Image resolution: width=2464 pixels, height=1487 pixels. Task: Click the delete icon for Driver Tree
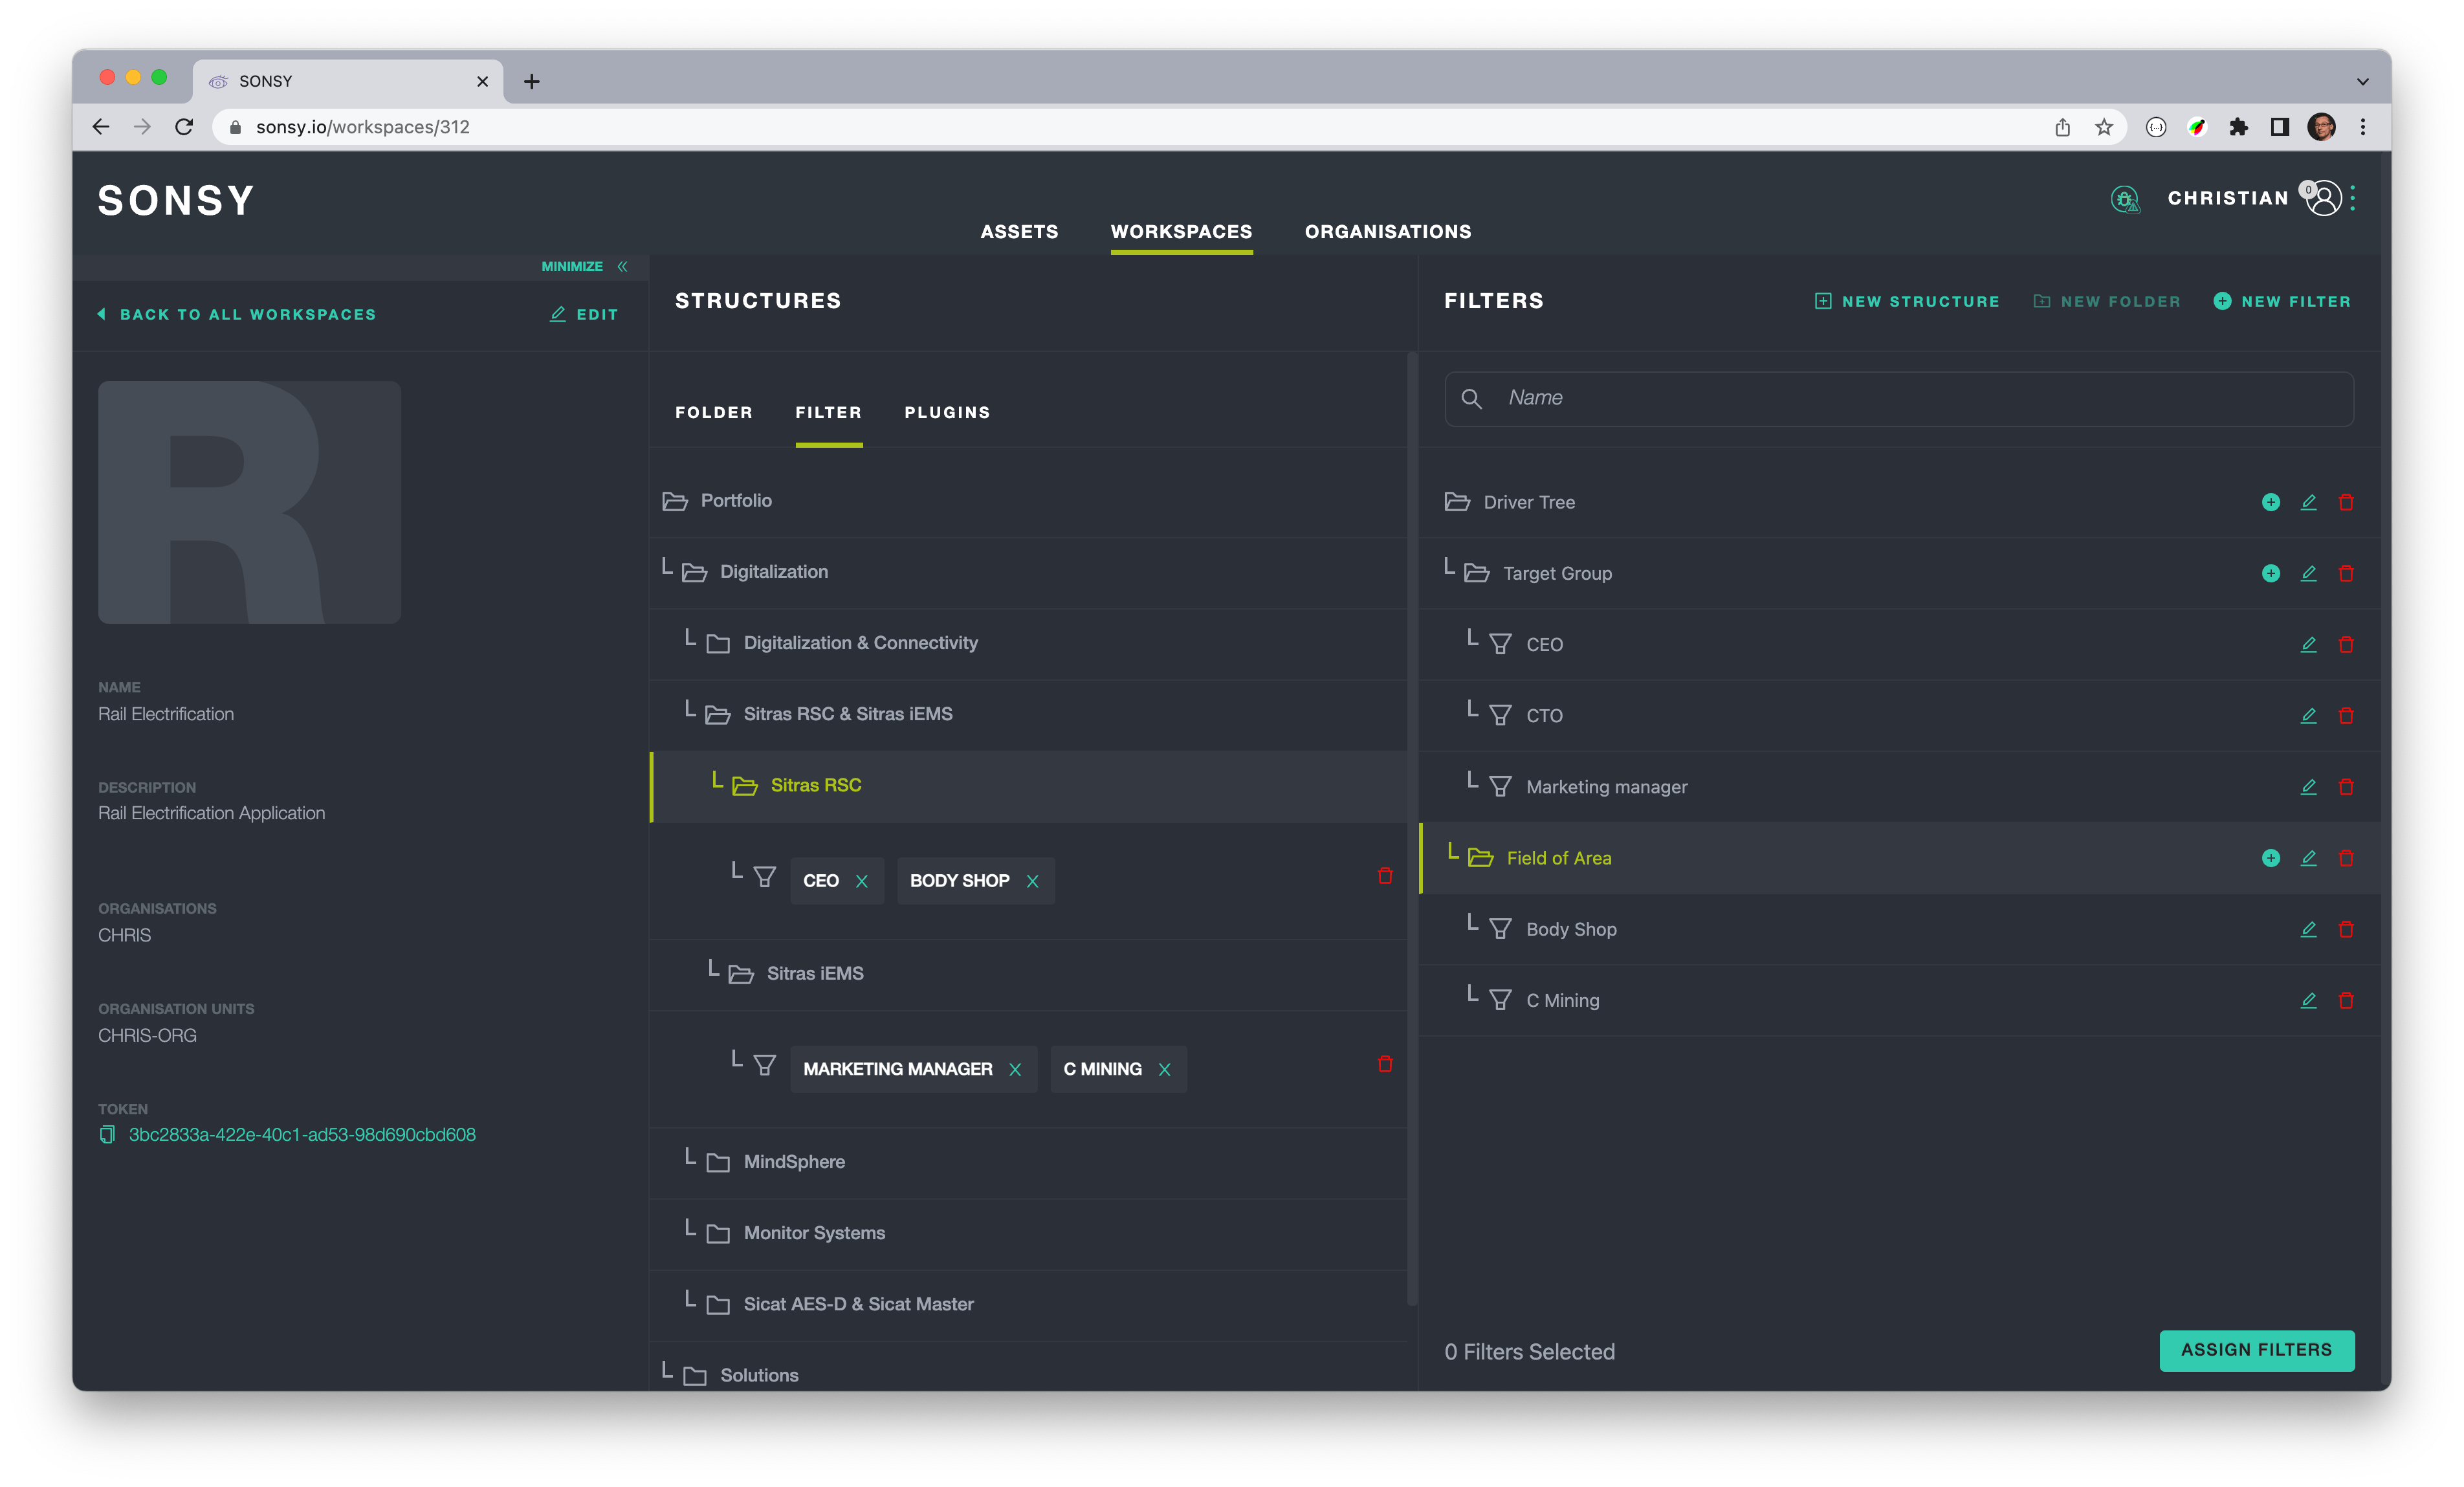(x=2345, y=502)
